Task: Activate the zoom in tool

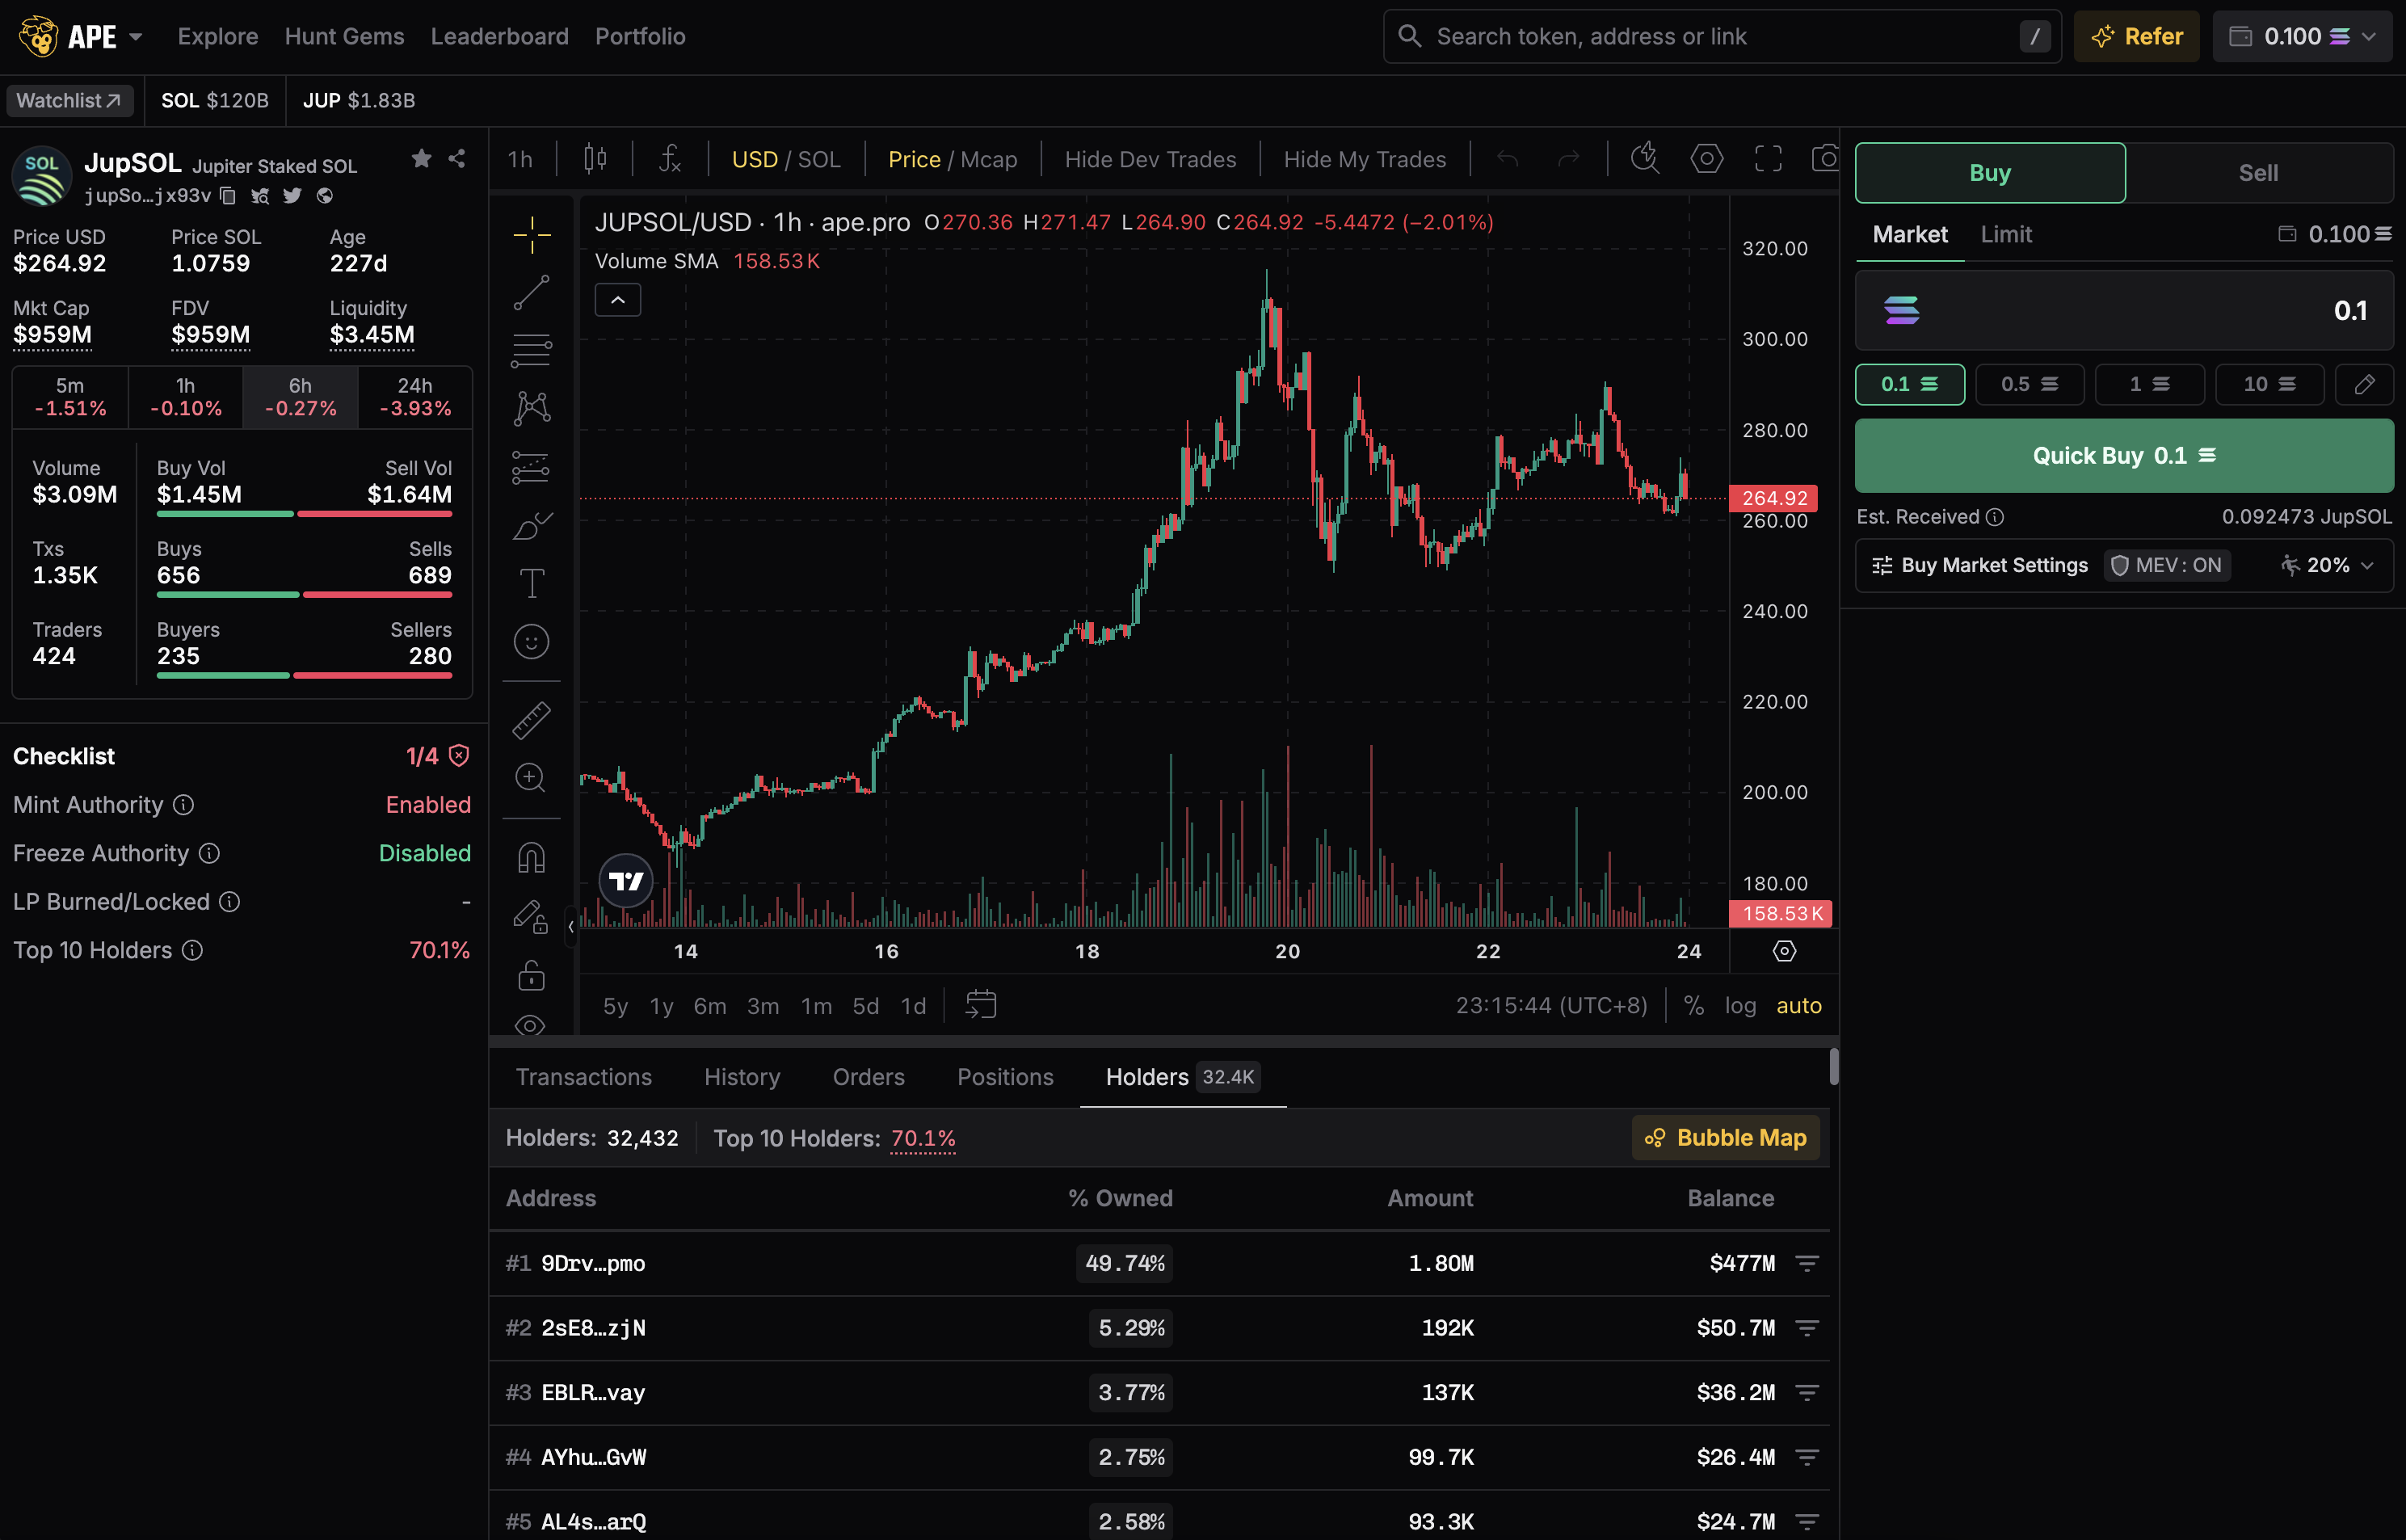Action: click(531, 778)
